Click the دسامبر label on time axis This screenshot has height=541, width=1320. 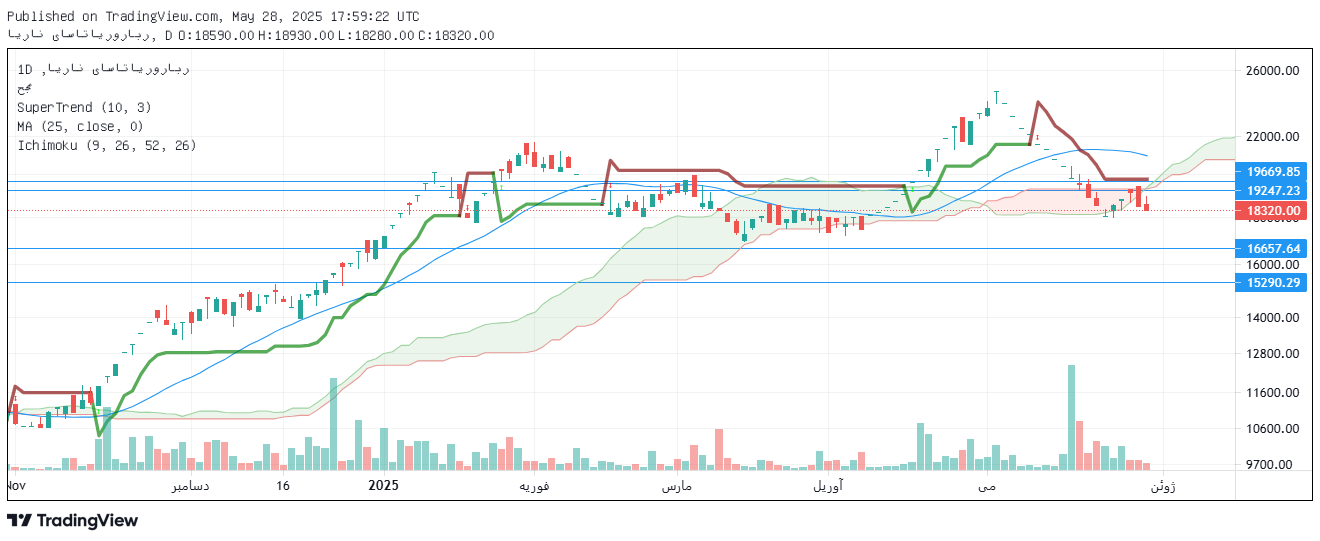[x=189, y=486]
